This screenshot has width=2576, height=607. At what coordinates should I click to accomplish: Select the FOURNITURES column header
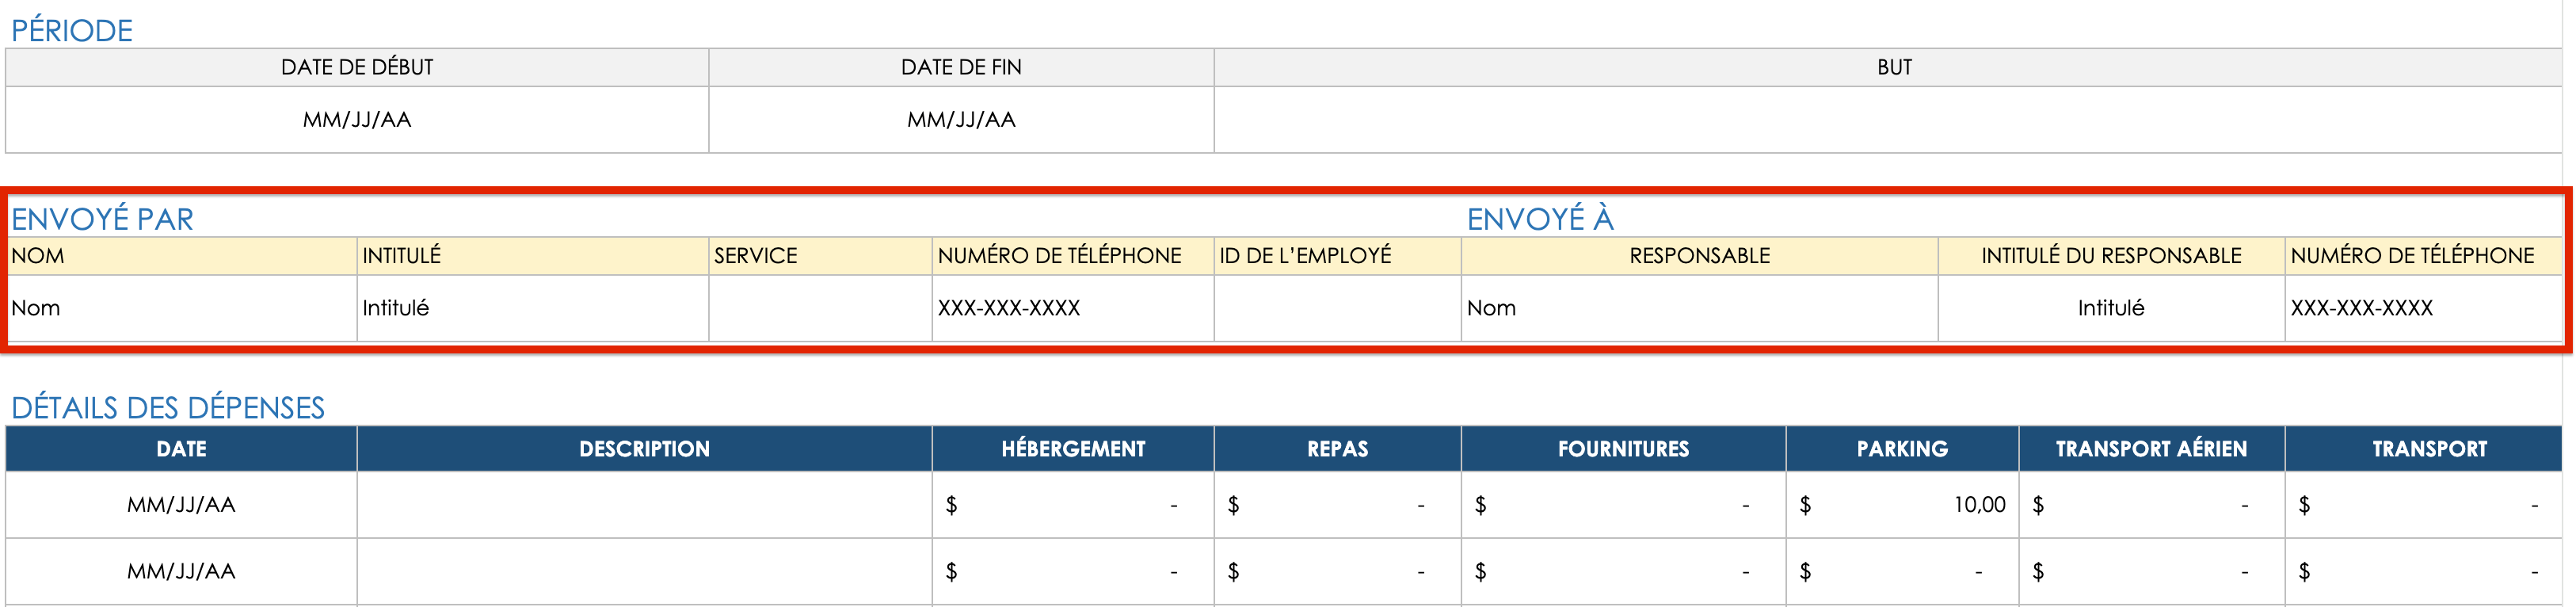1623,449
